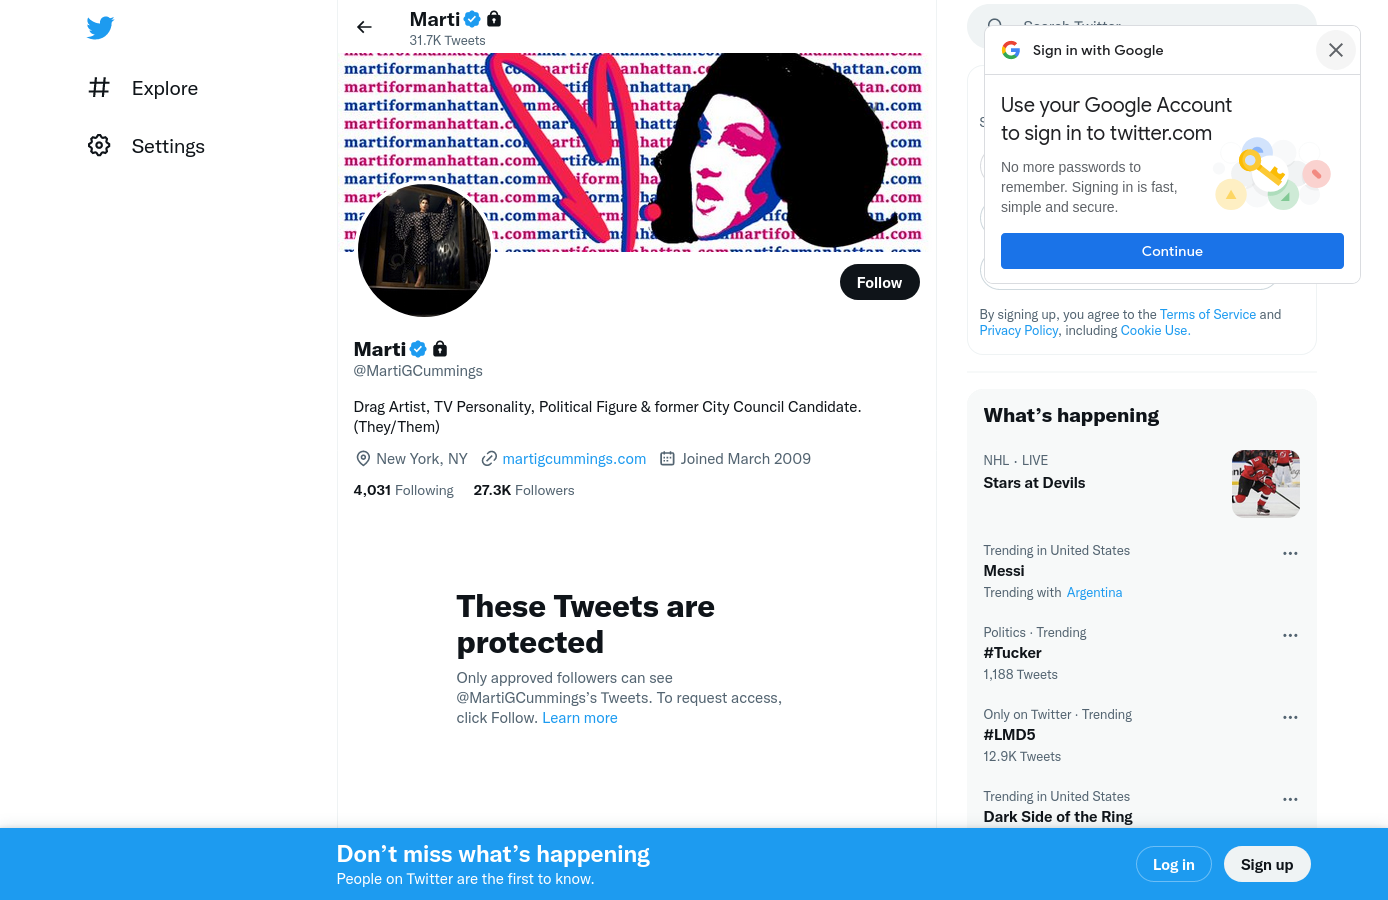The height and width of the screenshot is (900, 1388).
Task: Open more options for the #LMD5 trend
Action: [1290, 717]
